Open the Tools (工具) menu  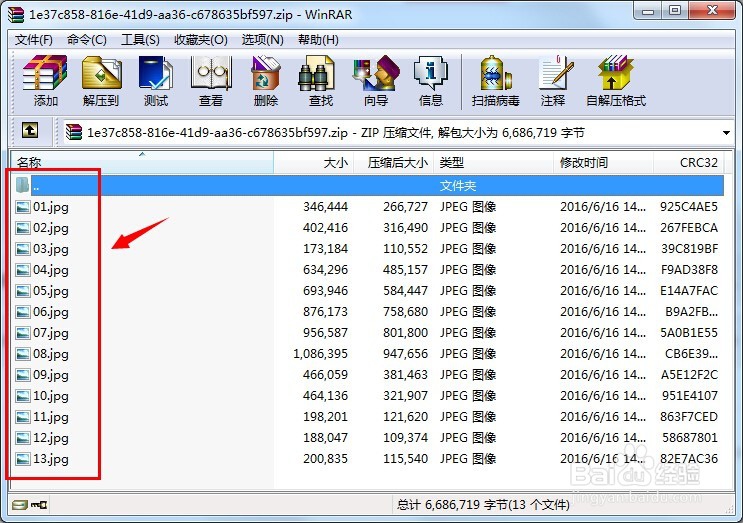pos(140,40)
